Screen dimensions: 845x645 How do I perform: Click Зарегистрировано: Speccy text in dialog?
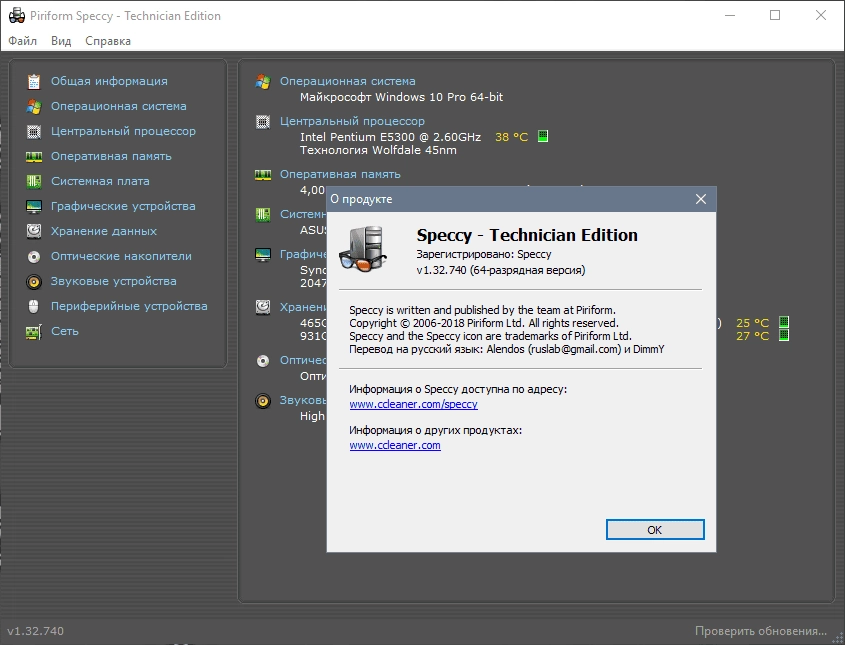click(x=483, y=254)
